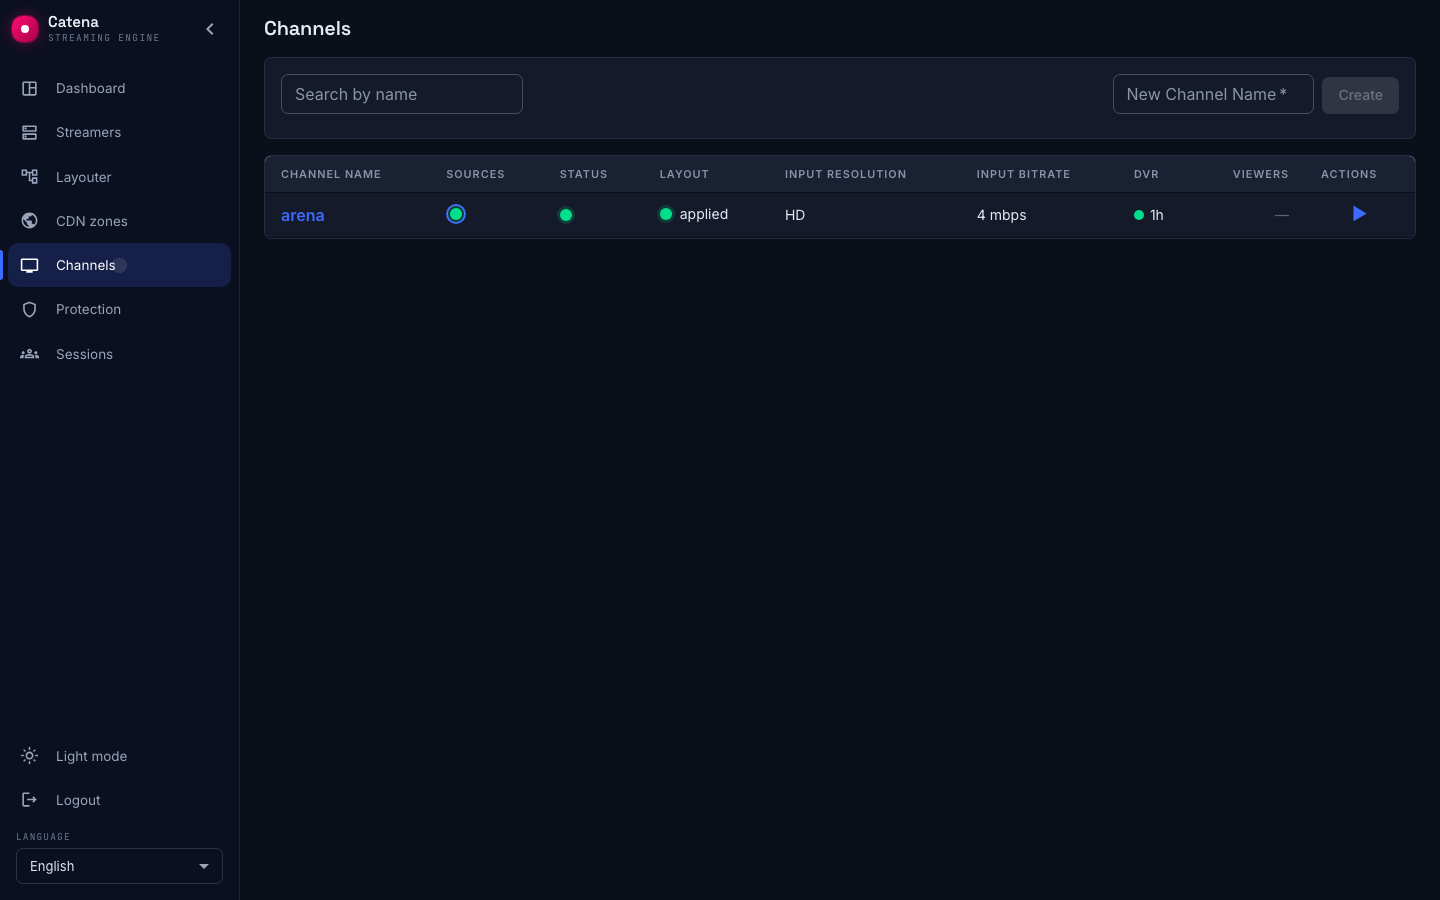
Task: Open the English language dropdown
Action: [x=119, y=866]
